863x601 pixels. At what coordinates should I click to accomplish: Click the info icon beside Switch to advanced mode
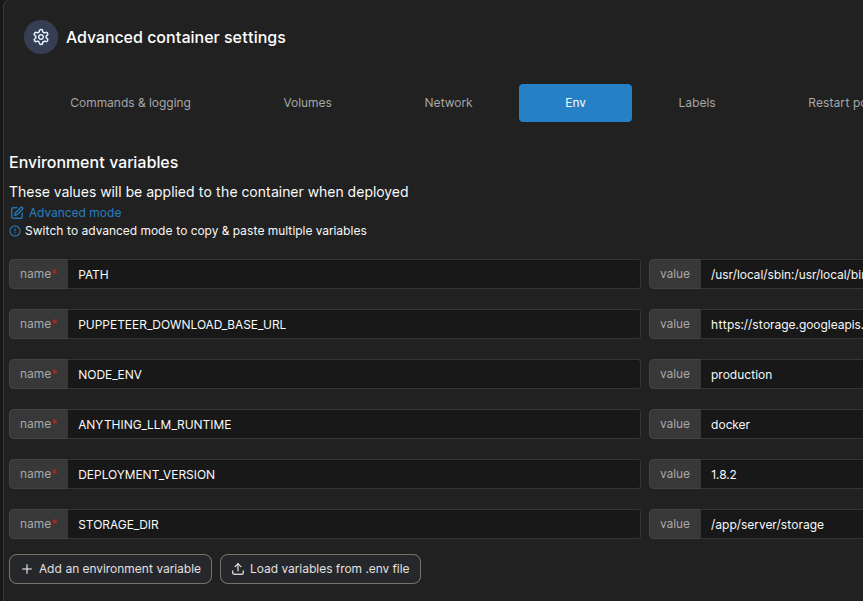click(x=15, y=231)
